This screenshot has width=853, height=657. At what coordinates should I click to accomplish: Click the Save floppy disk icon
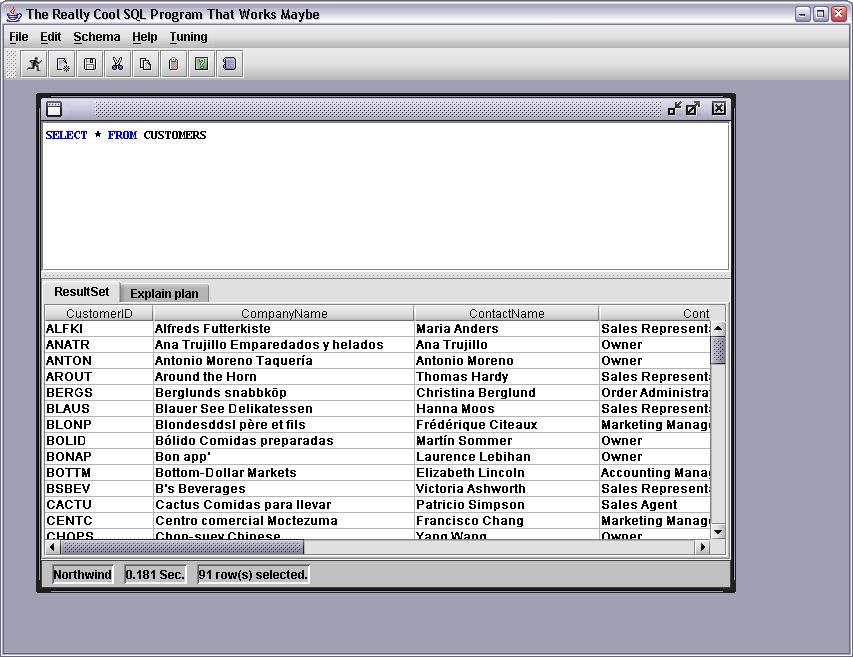[90, 64]
